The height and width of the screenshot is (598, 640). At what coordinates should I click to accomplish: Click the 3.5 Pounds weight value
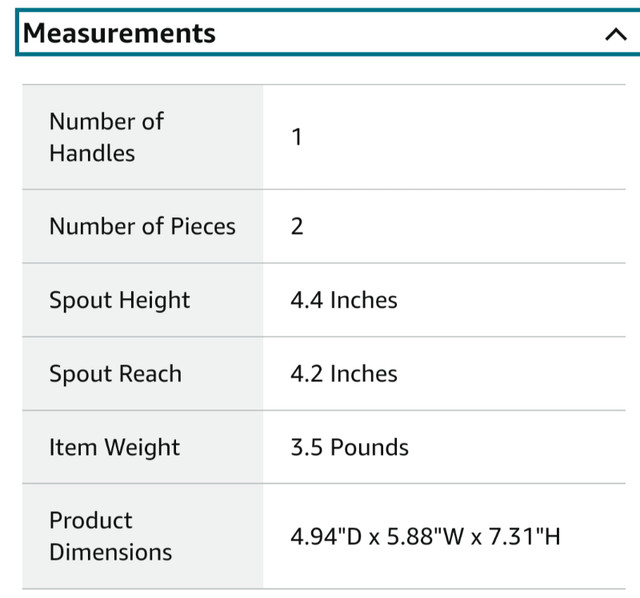tap(349, 447)
